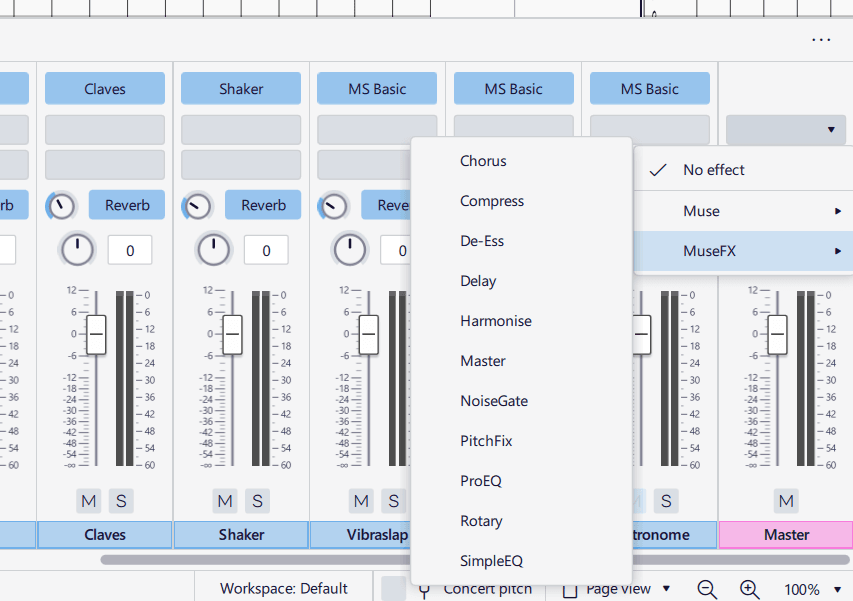Solo the Vibraslap channel
853x601 pixels.
[x=393, y=500]
